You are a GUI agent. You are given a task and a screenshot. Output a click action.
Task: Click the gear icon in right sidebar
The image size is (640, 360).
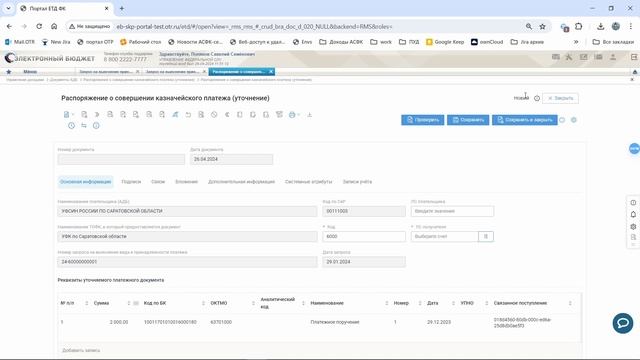(x=633, y=226)
